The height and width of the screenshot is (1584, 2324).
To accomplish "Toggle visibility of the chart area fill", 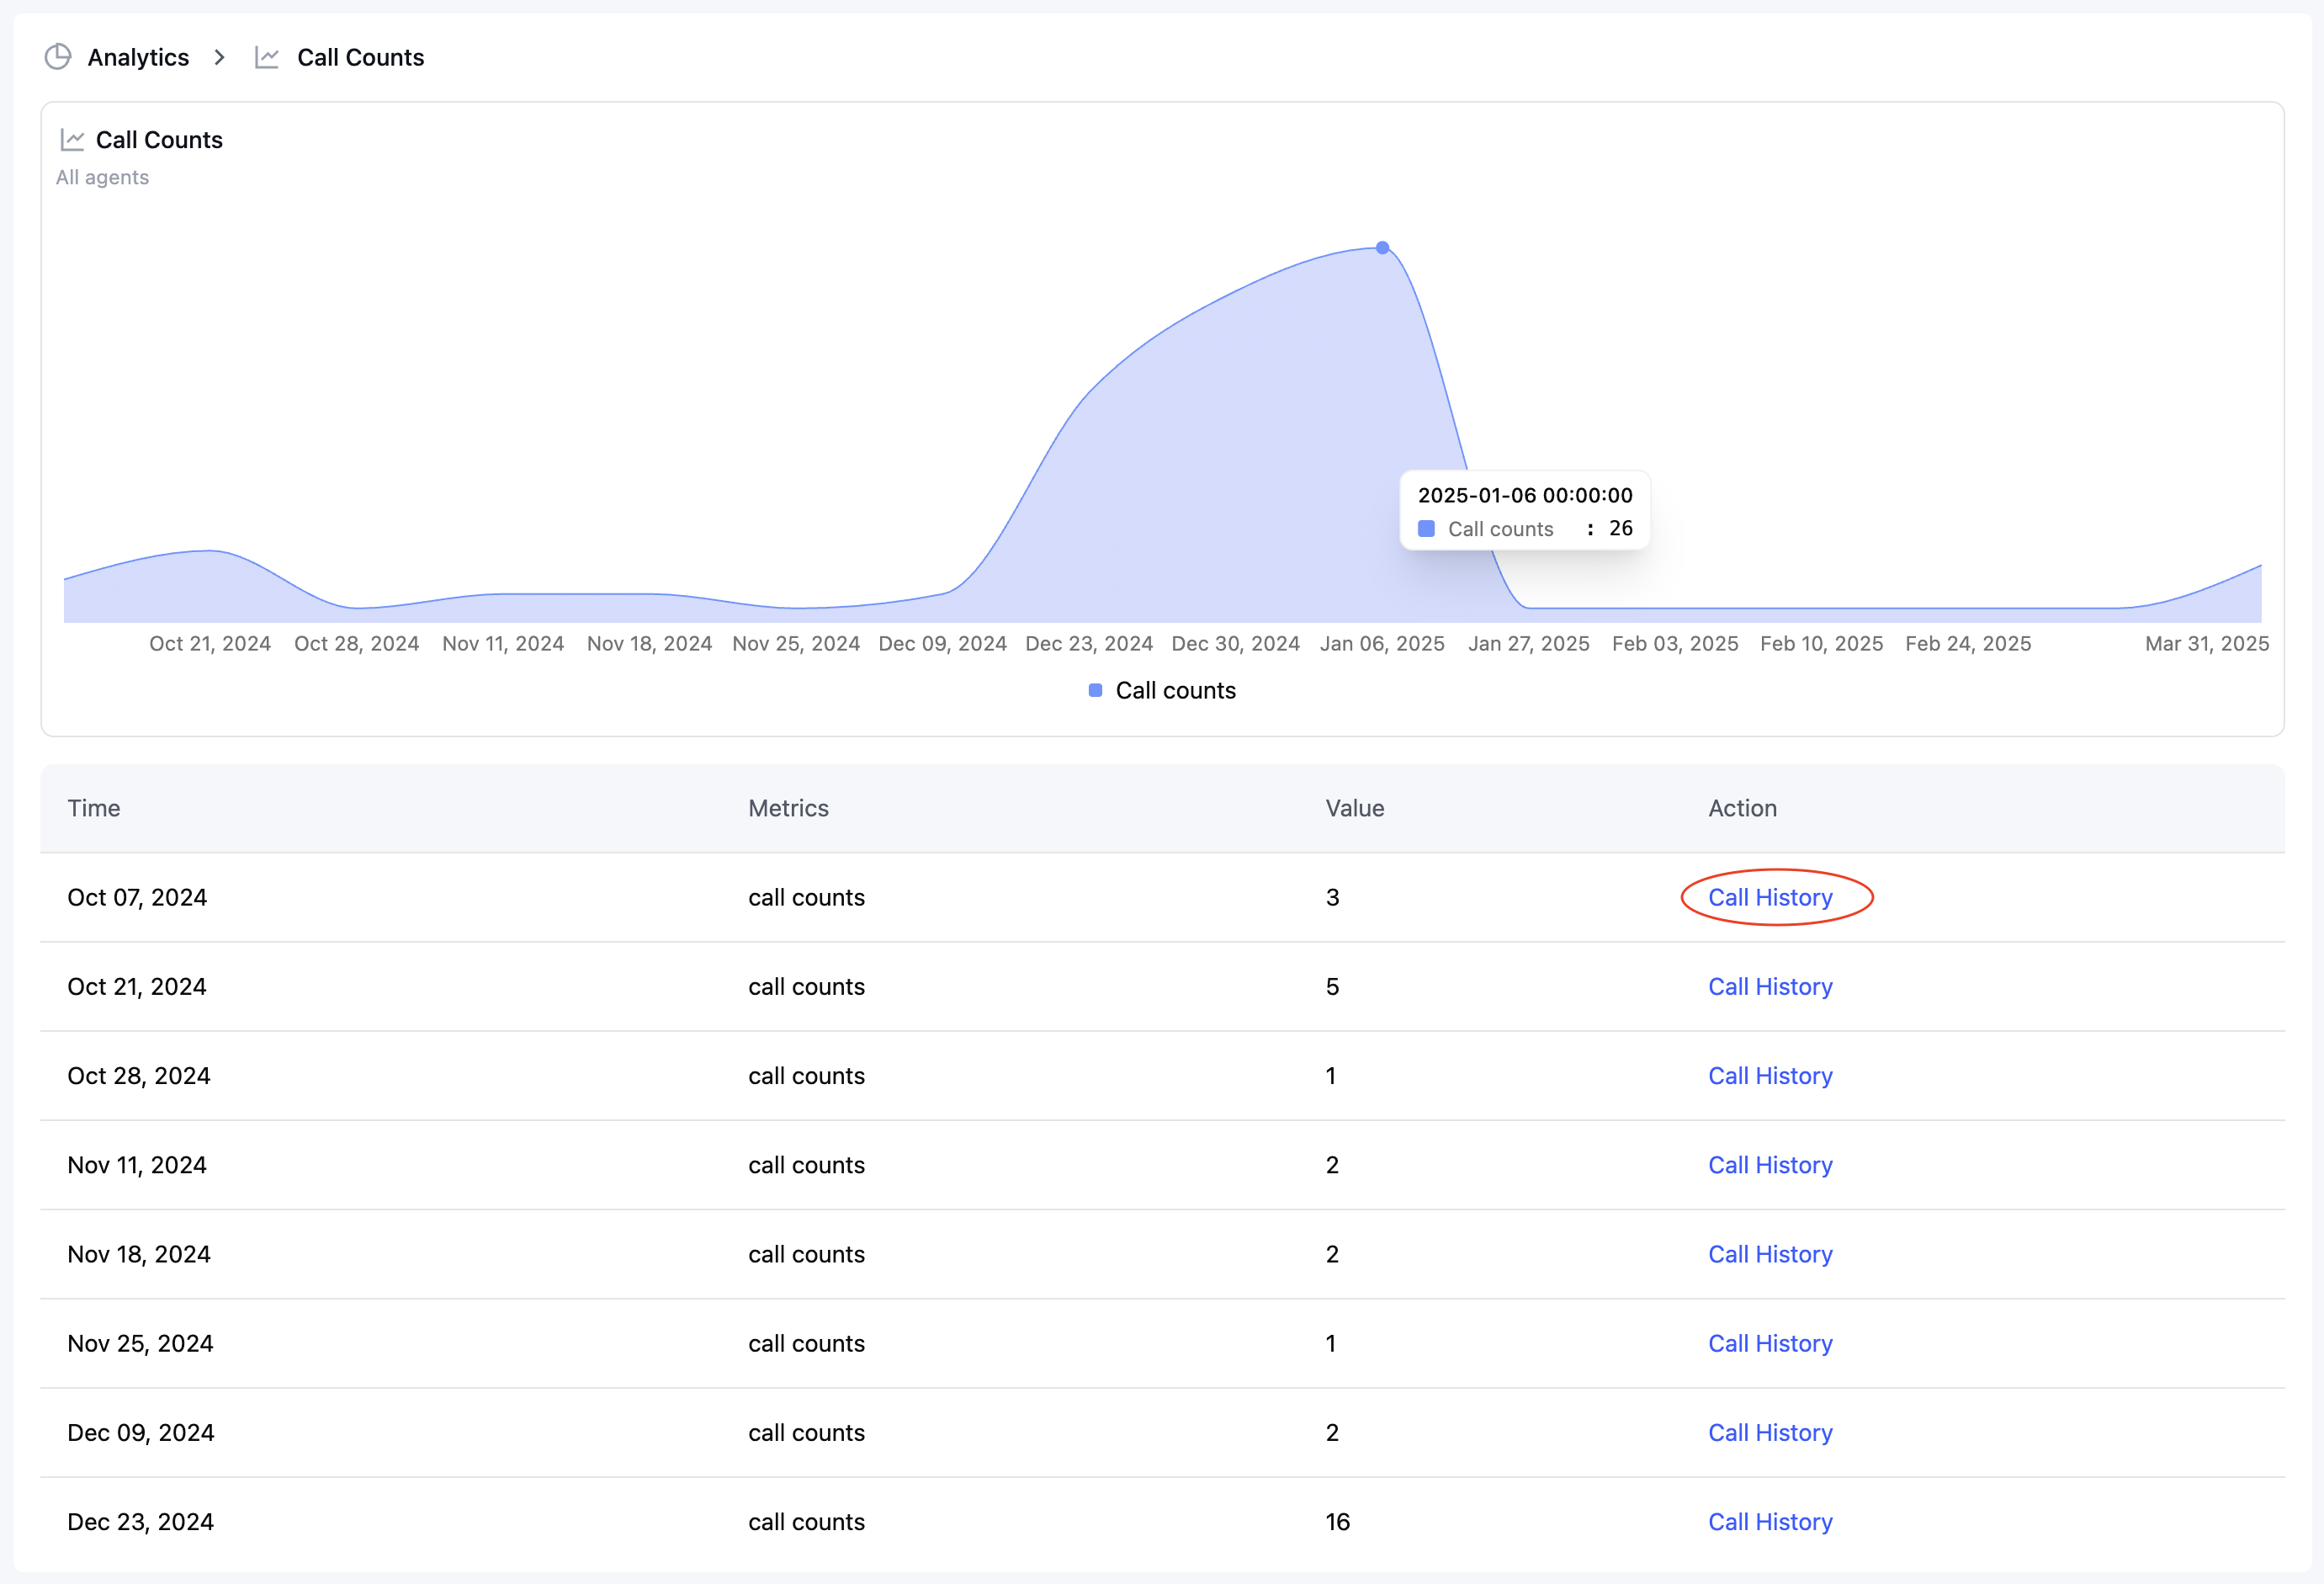I will (1162, 690).
